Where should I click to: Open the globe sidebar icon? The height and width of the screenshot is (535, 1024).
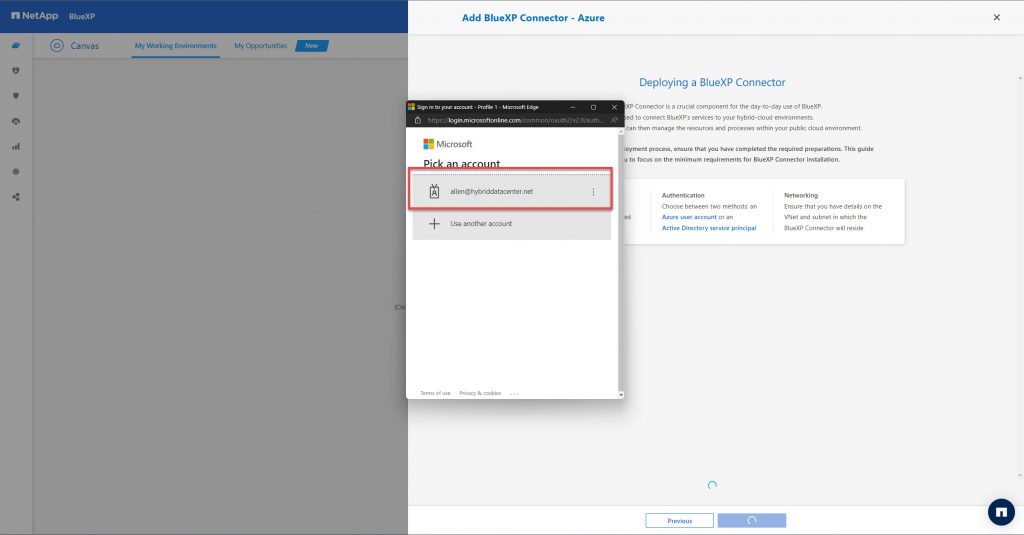(16, 172)
